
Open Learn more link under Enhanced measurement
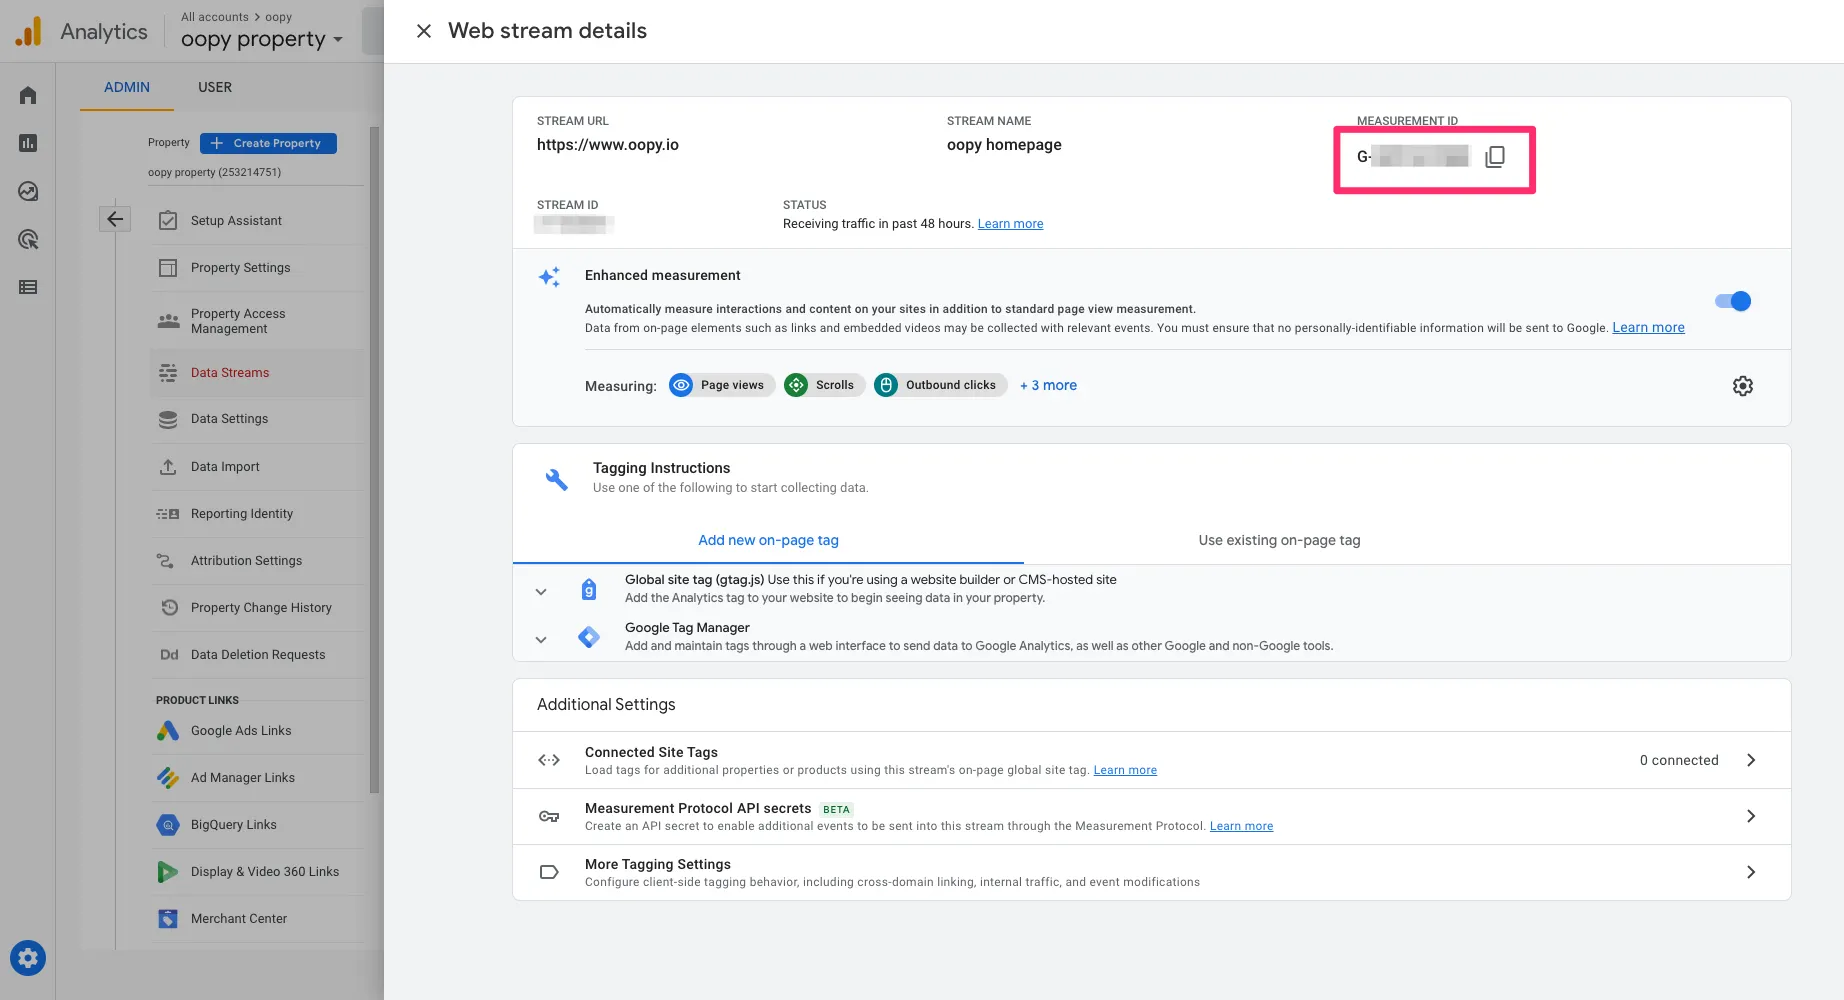coord(1648,328)
